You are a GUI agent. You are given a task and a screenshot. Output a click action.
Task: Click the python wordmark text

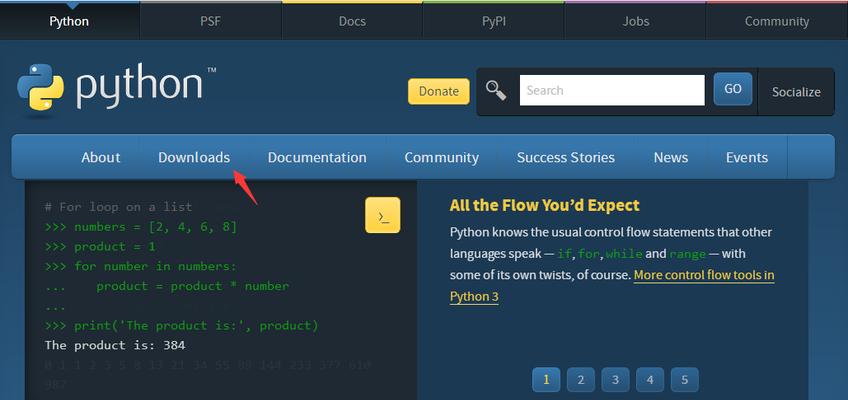tap(139, 86)
